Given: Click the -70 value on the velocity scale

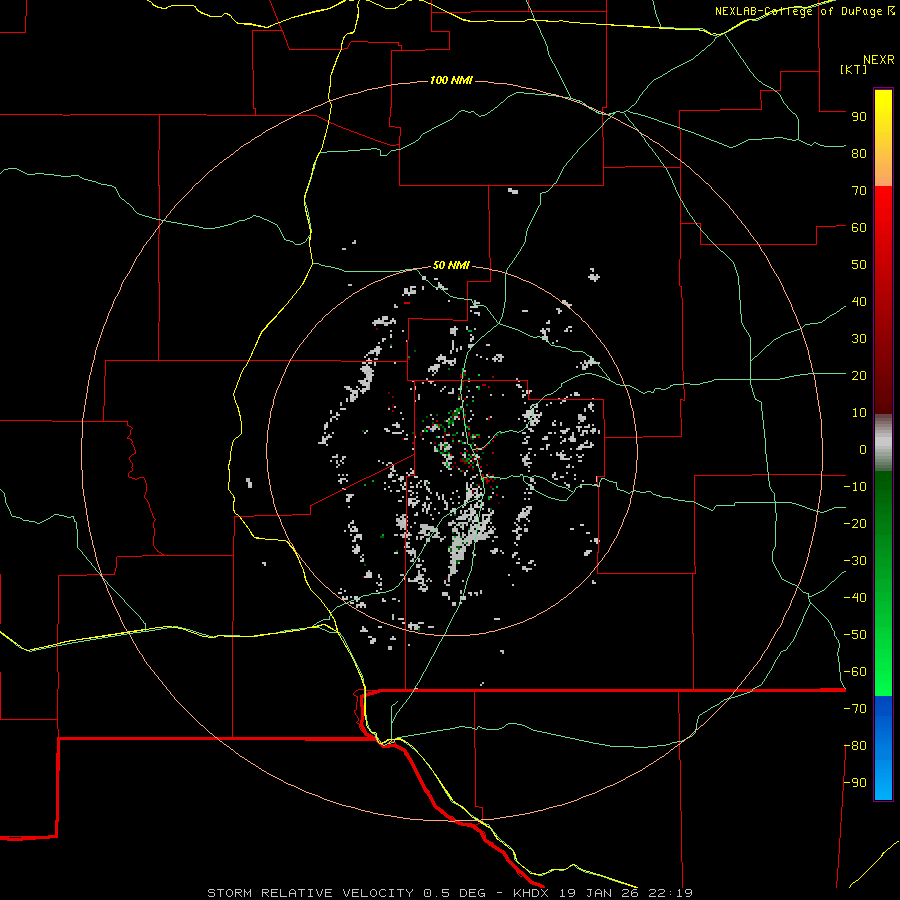Looking at the screenshot, I should click(855, 709).
